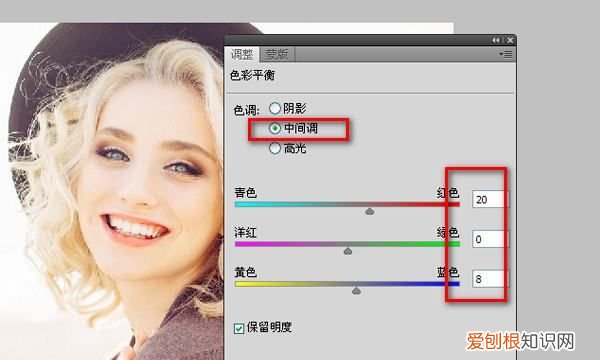Click the cyan-red value field showing 20
Viewport: 600px width, 360px height.
pyautogui.click(x=491, y=199)
